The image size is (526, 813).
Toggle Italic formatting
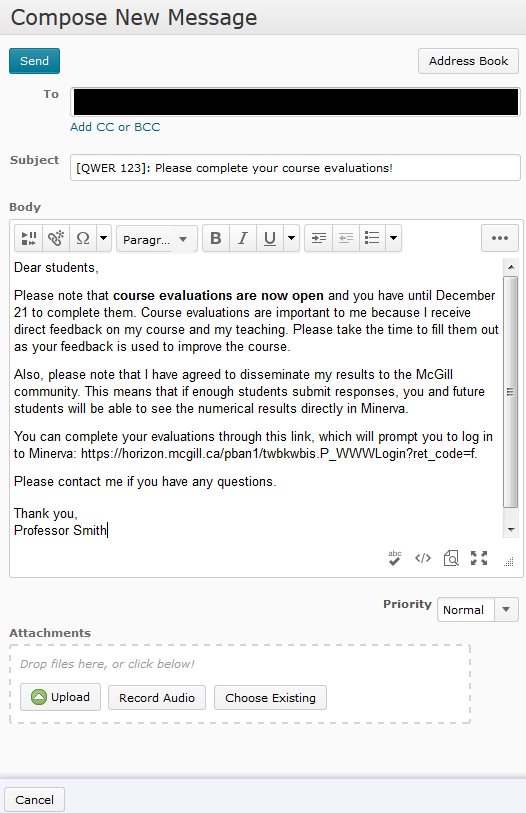pos(243,239)
